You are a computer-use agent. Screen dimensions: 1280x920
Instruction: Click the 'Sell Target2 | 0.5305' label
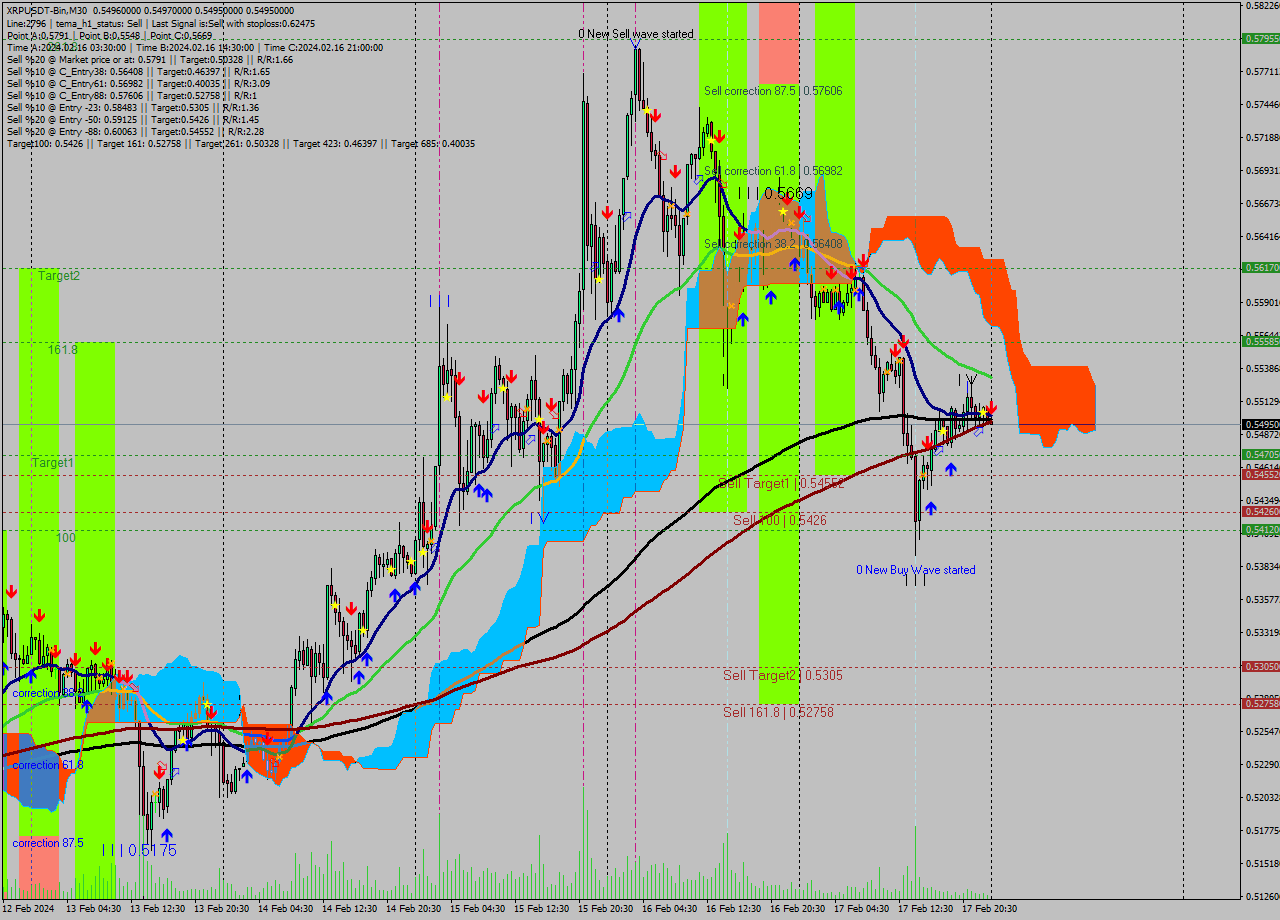coord(783,675)
